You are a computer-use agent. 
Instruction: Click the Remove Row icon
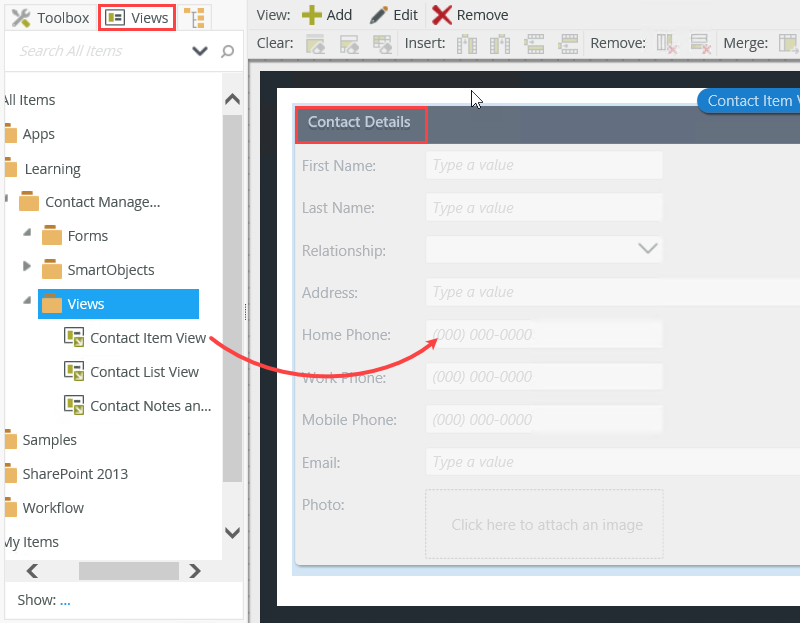click(699, 43)
